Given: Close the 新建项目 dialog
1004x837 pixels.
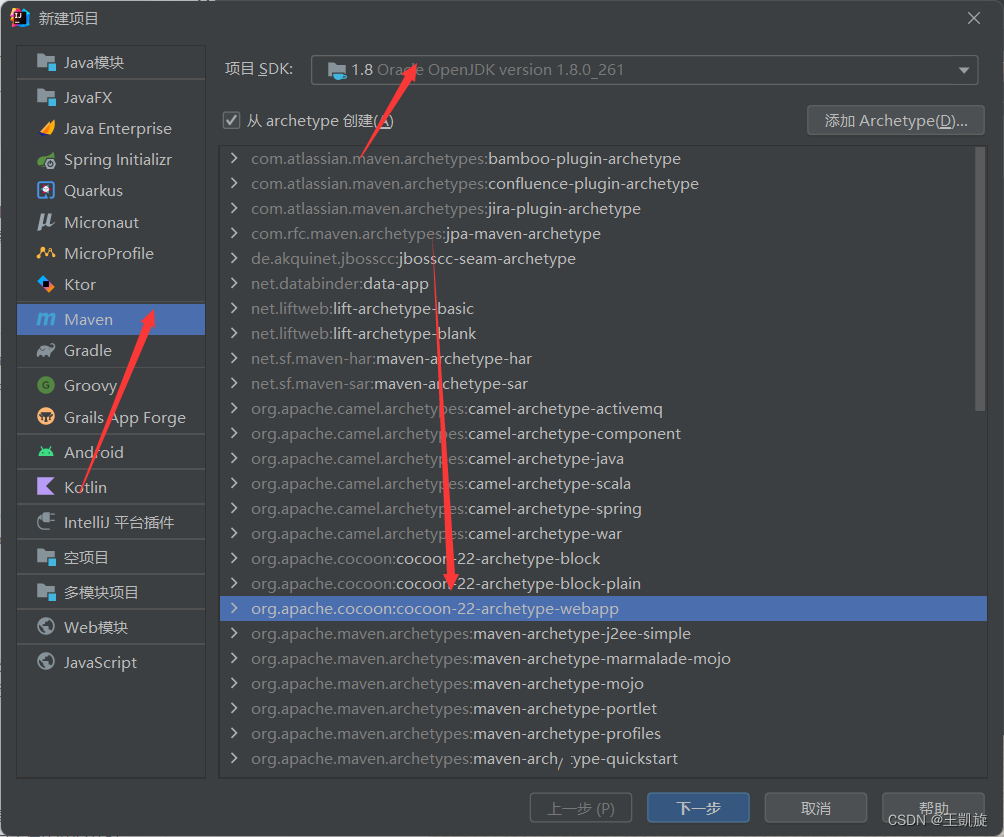Looking at the screenshot, I should point(973,18).
